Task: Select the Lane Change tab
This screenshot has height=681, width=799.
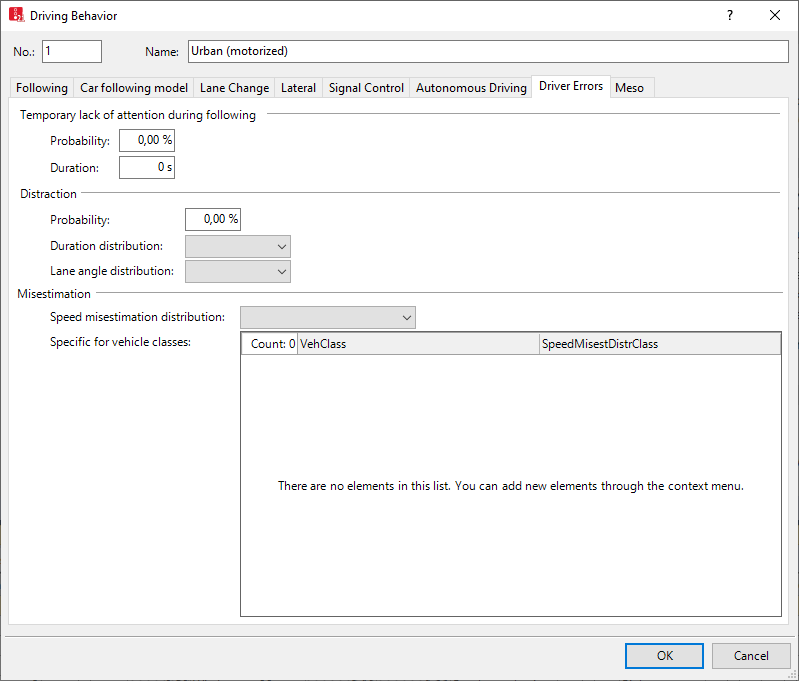Action: click(x=234, y=88)
